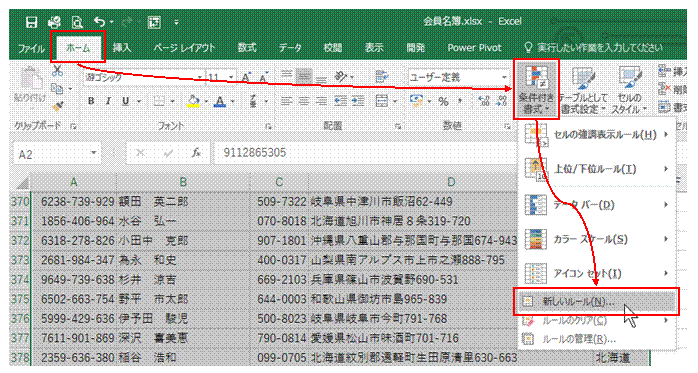
Task: Click the decrease indent icon
Action: click(341, 101)
